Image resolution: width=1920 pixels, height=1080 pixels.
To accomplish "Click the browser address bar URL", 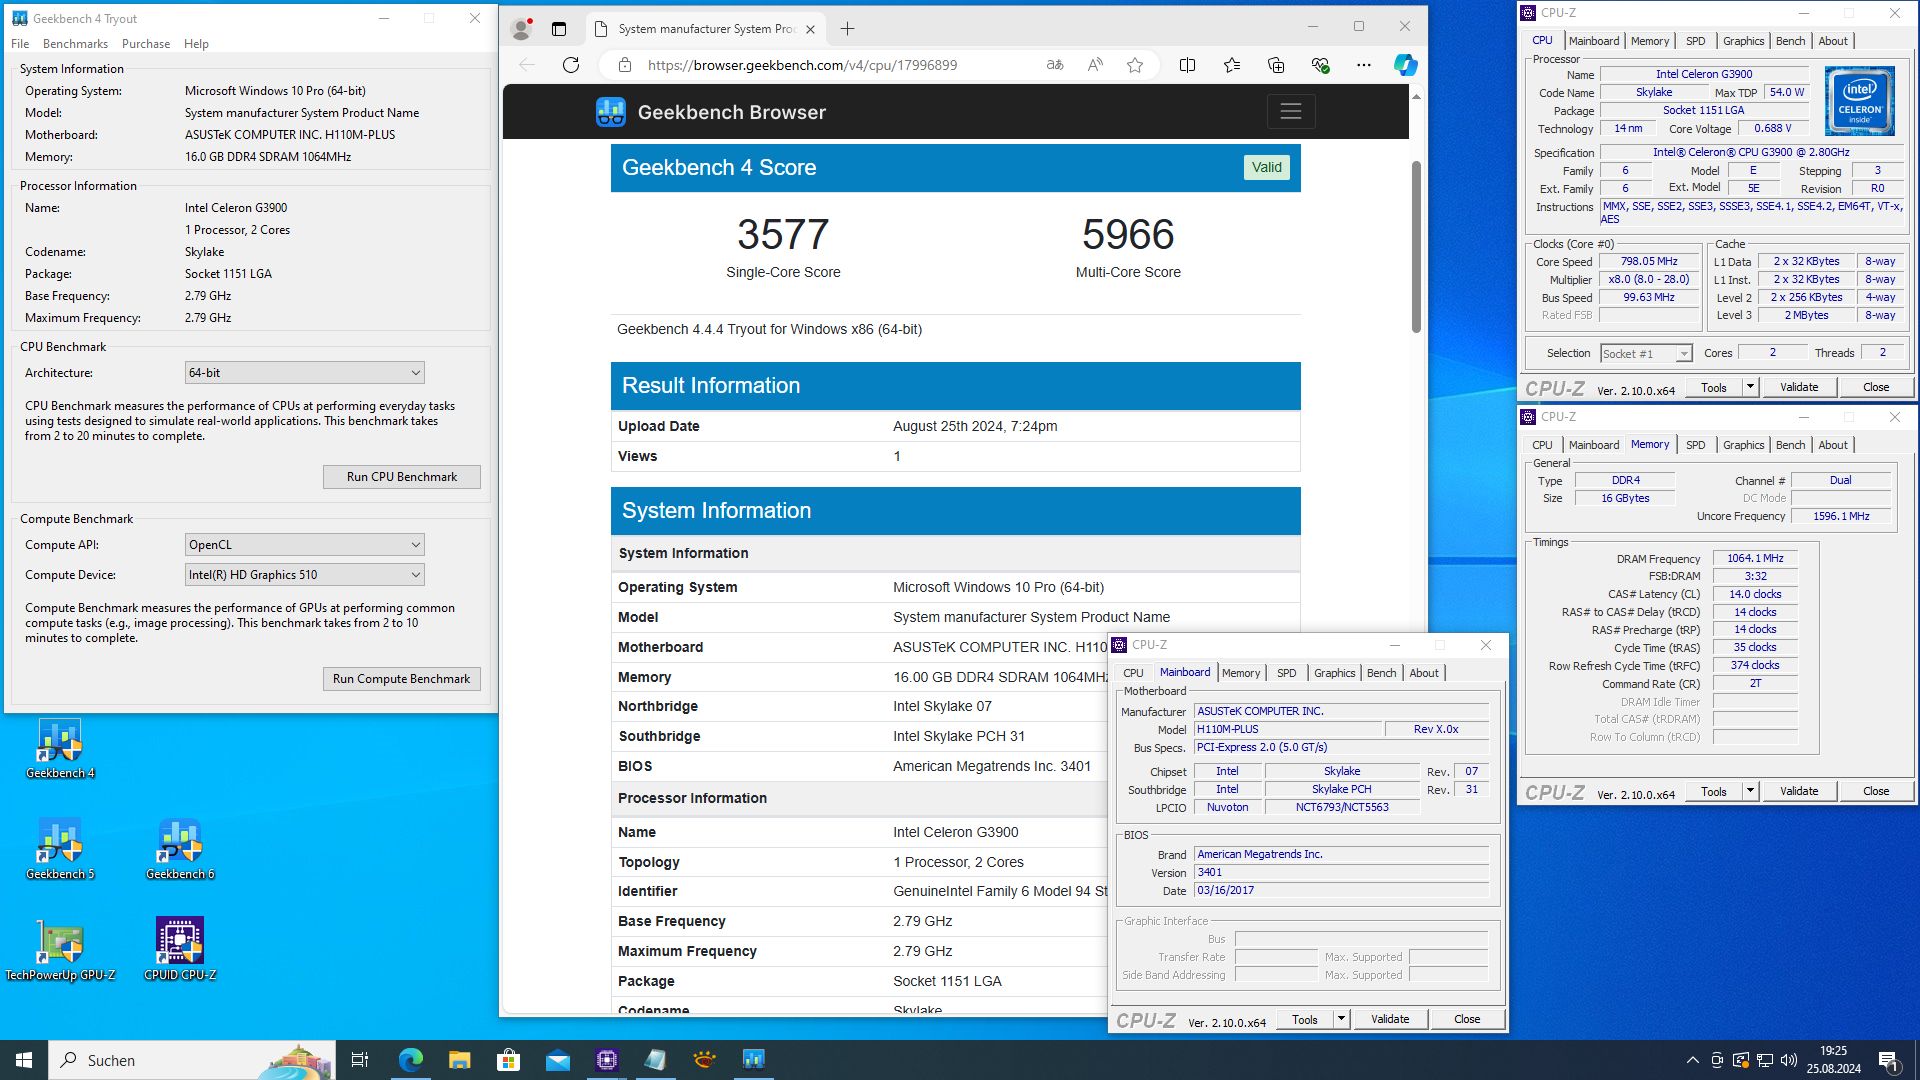I will click(802, 65).
